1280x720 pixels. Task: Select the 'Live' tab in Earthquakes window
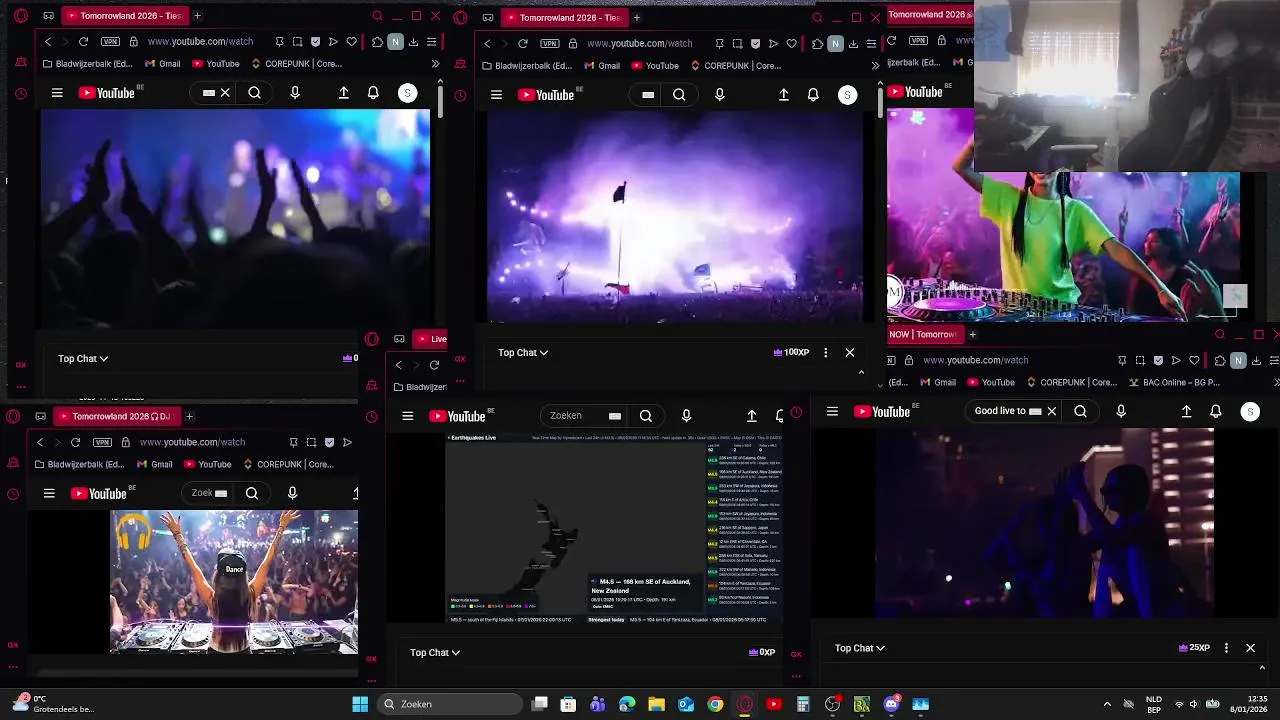431,339
